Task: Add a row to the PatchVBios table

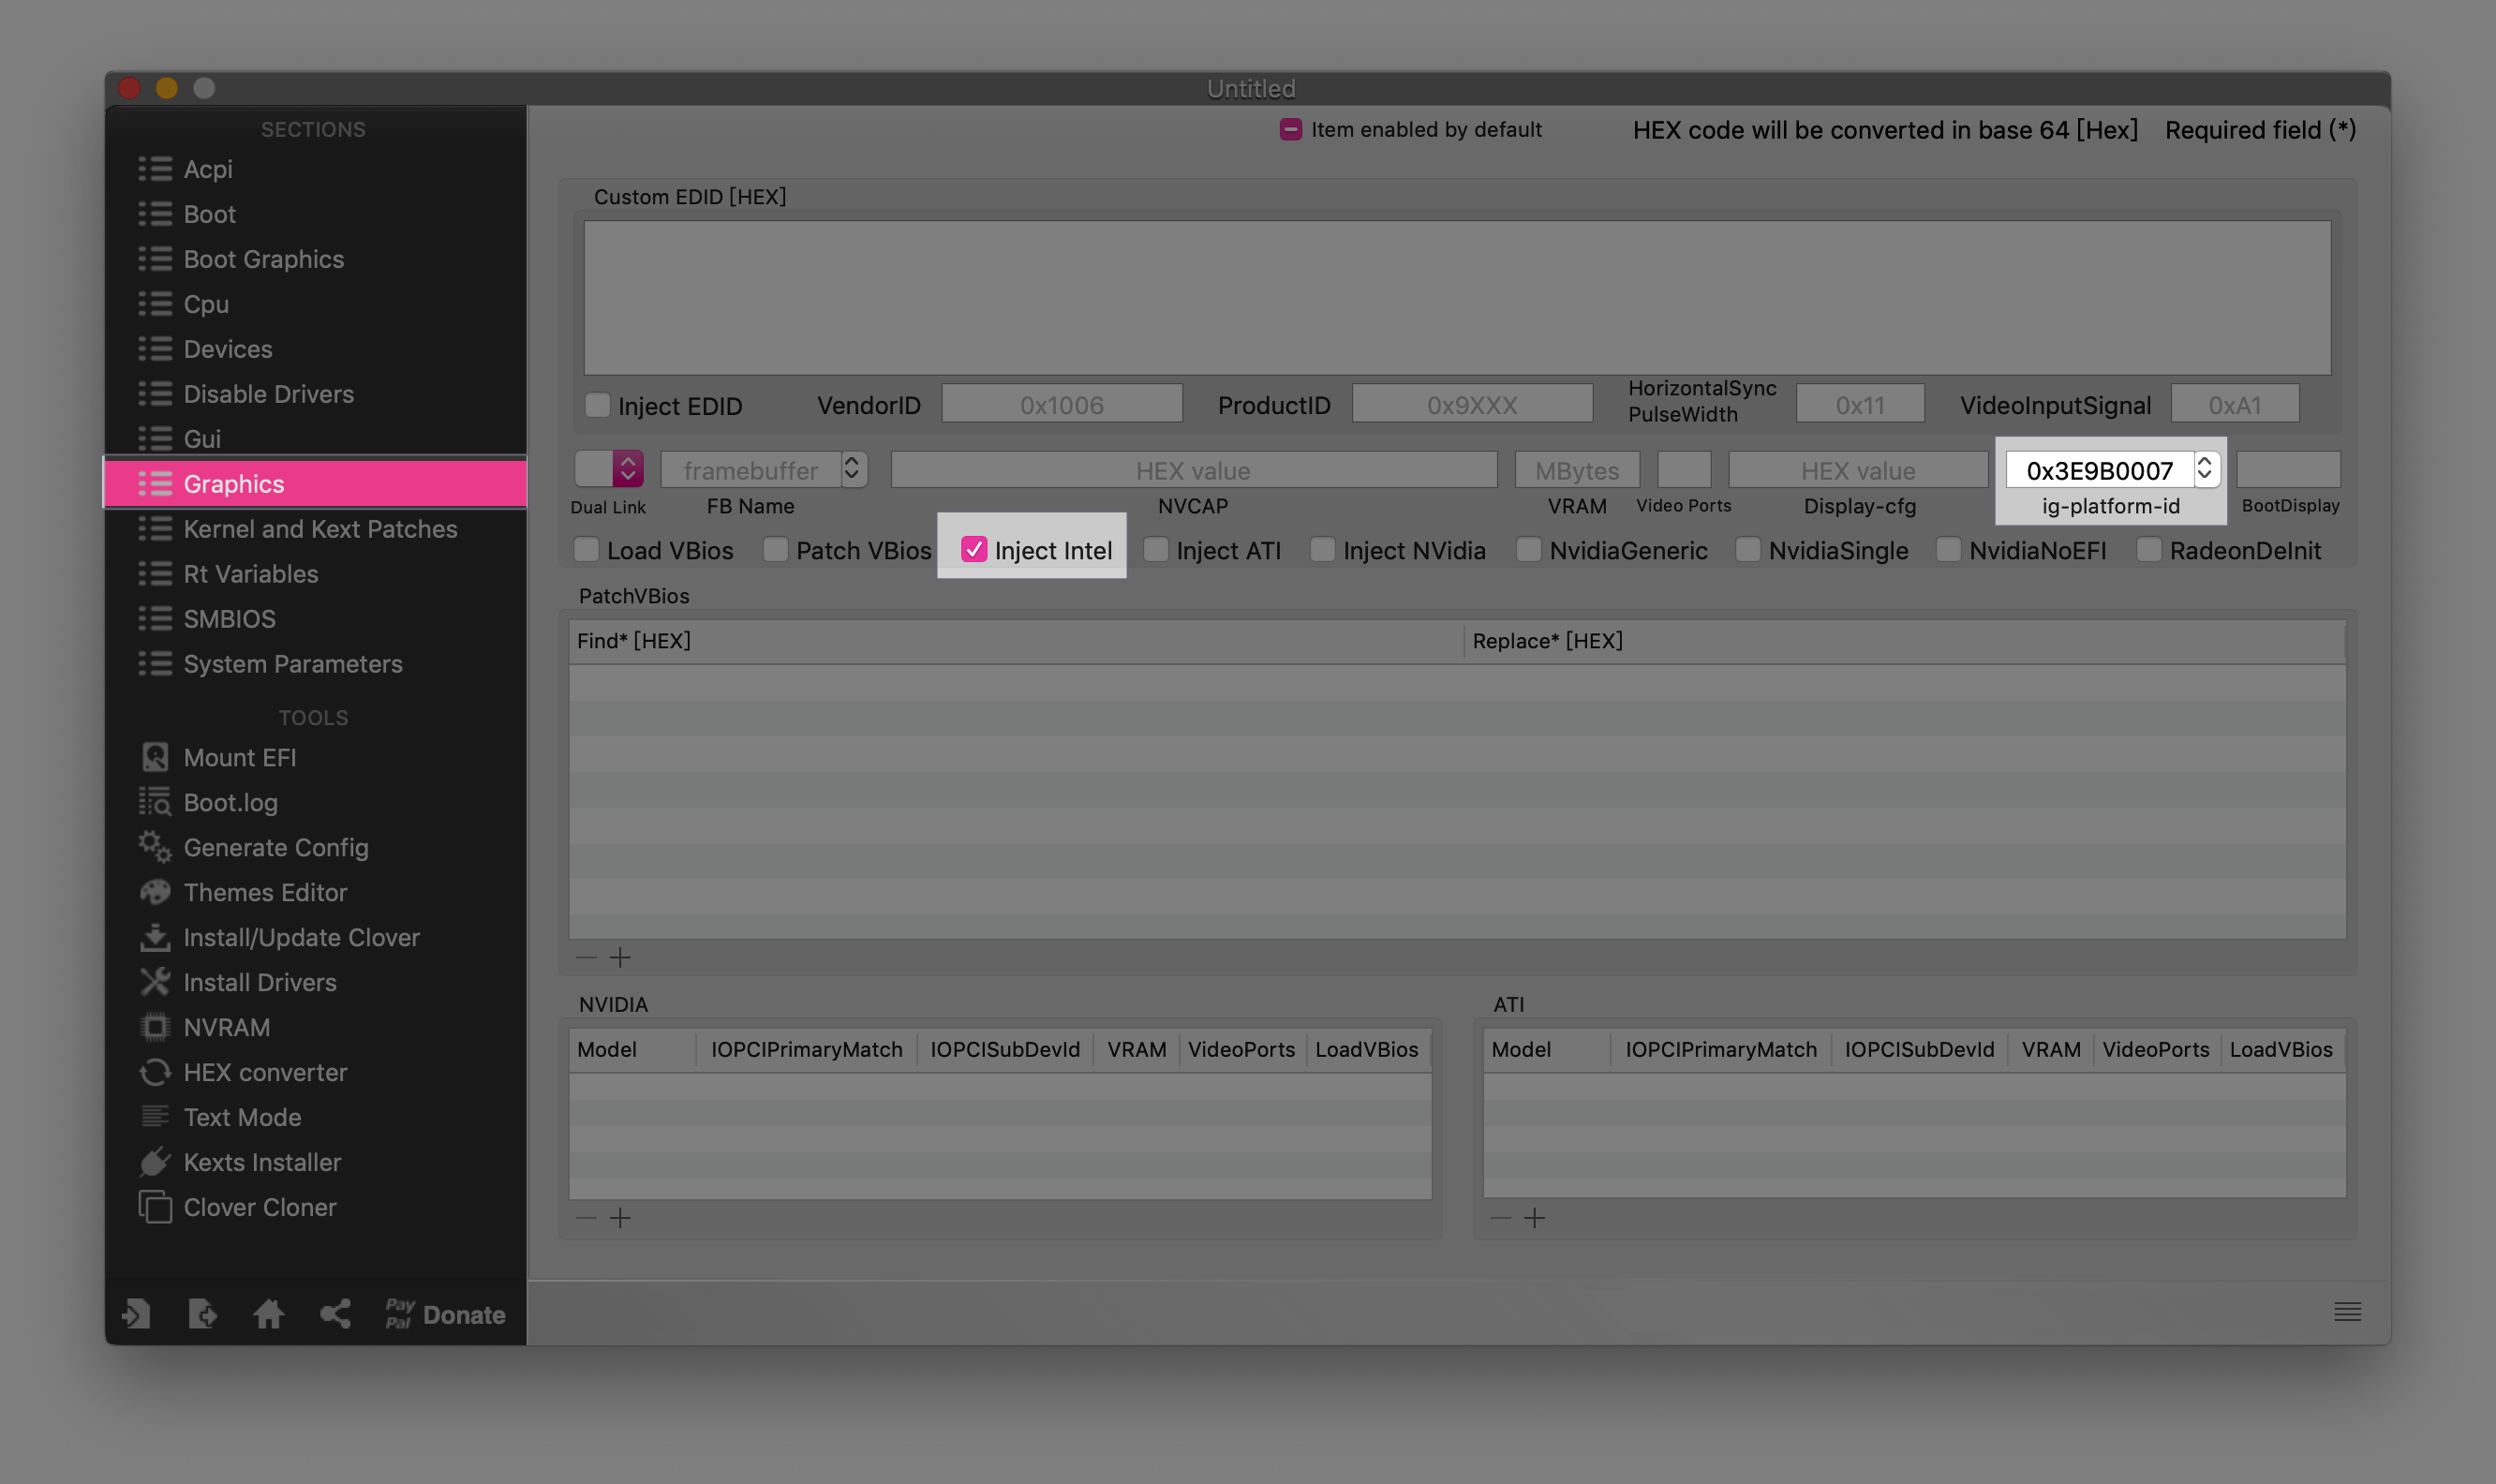Action: (x=620, y=957)
